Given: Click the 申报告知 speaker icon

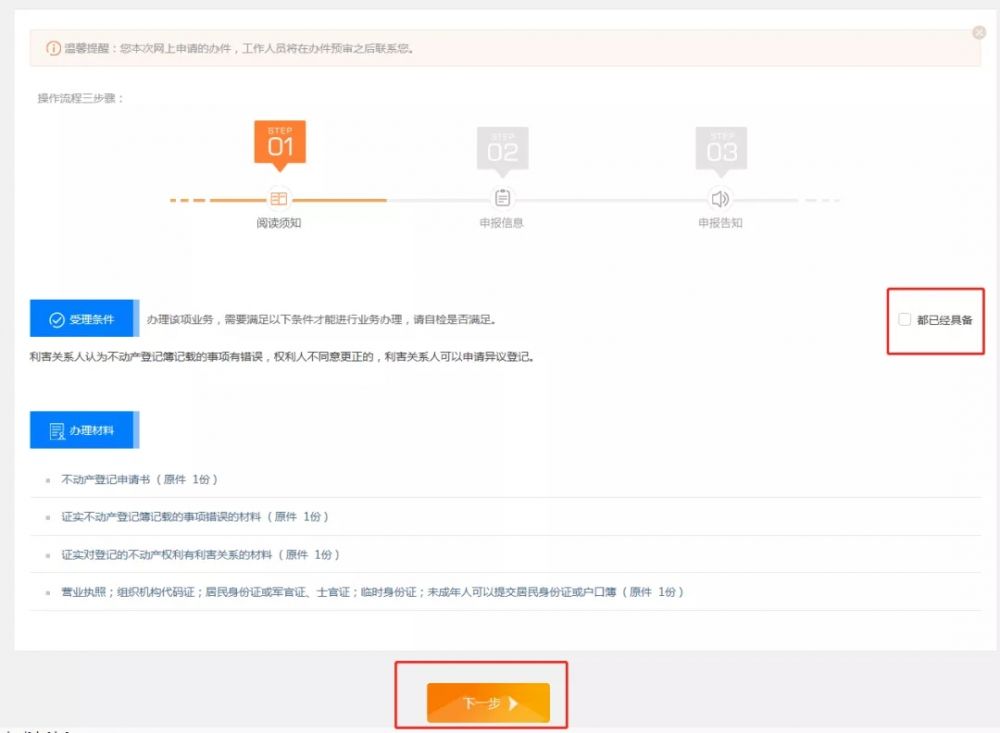Looking at the screenshot, I should 721,198.
